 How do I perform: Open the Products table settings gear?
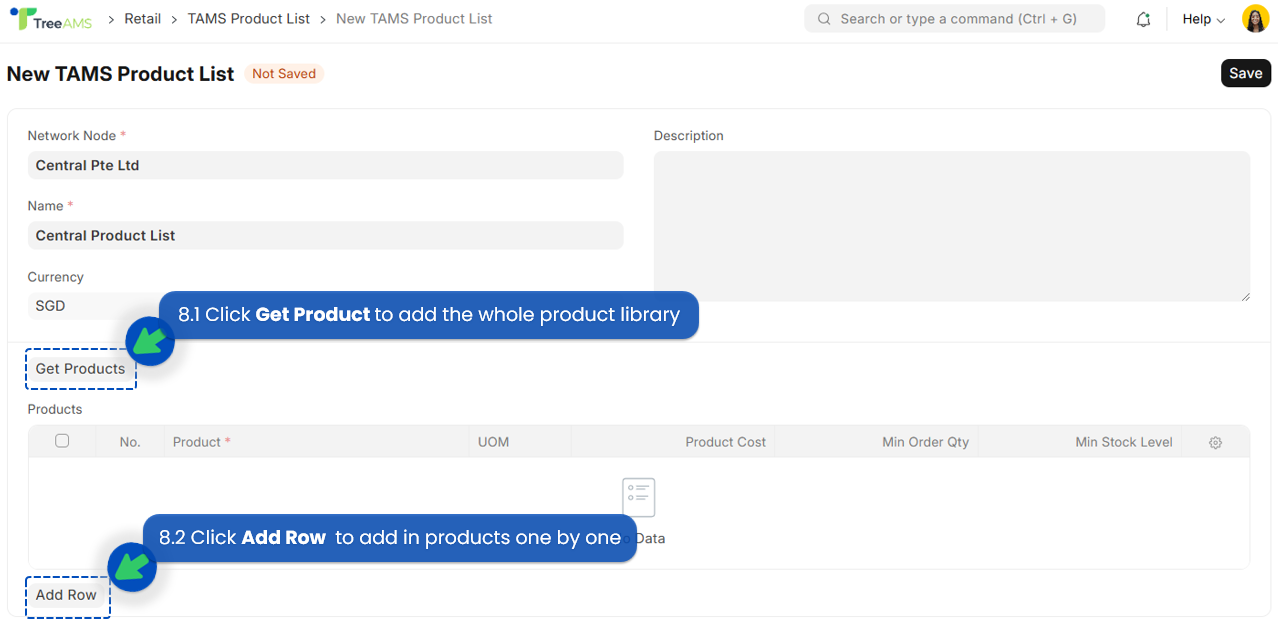1216,442
